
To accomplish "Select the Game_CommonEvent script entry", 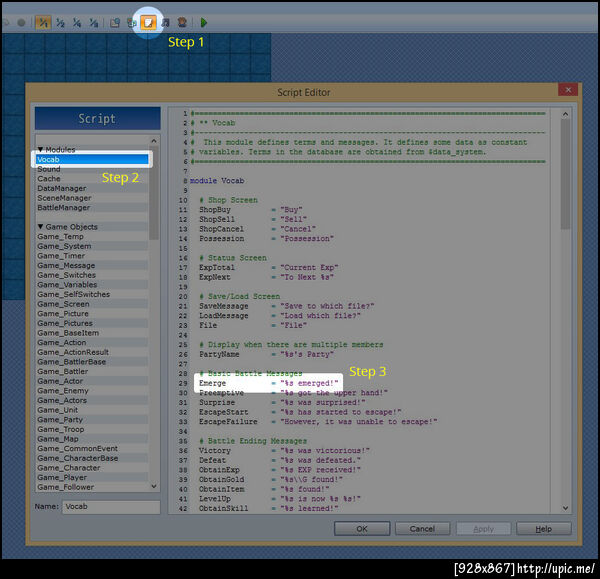I will click(x=92, y=449).
